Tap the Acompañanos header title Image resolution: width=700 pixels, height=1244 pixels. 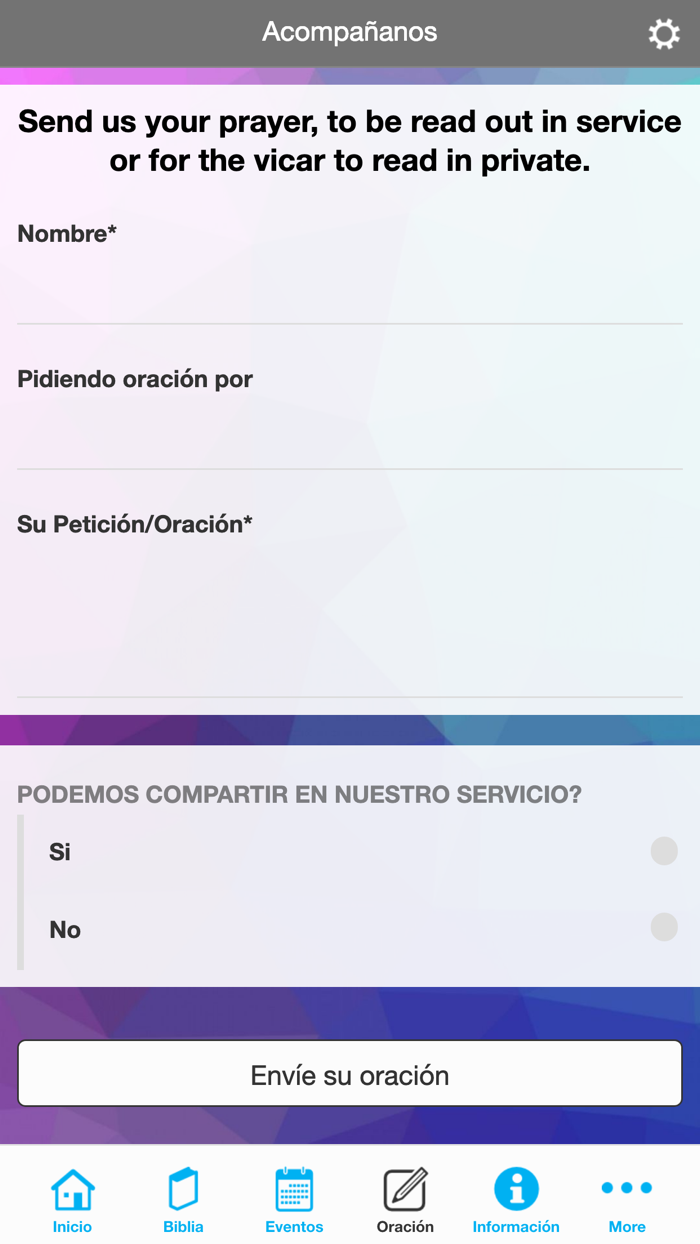click(x=350, y=32)
